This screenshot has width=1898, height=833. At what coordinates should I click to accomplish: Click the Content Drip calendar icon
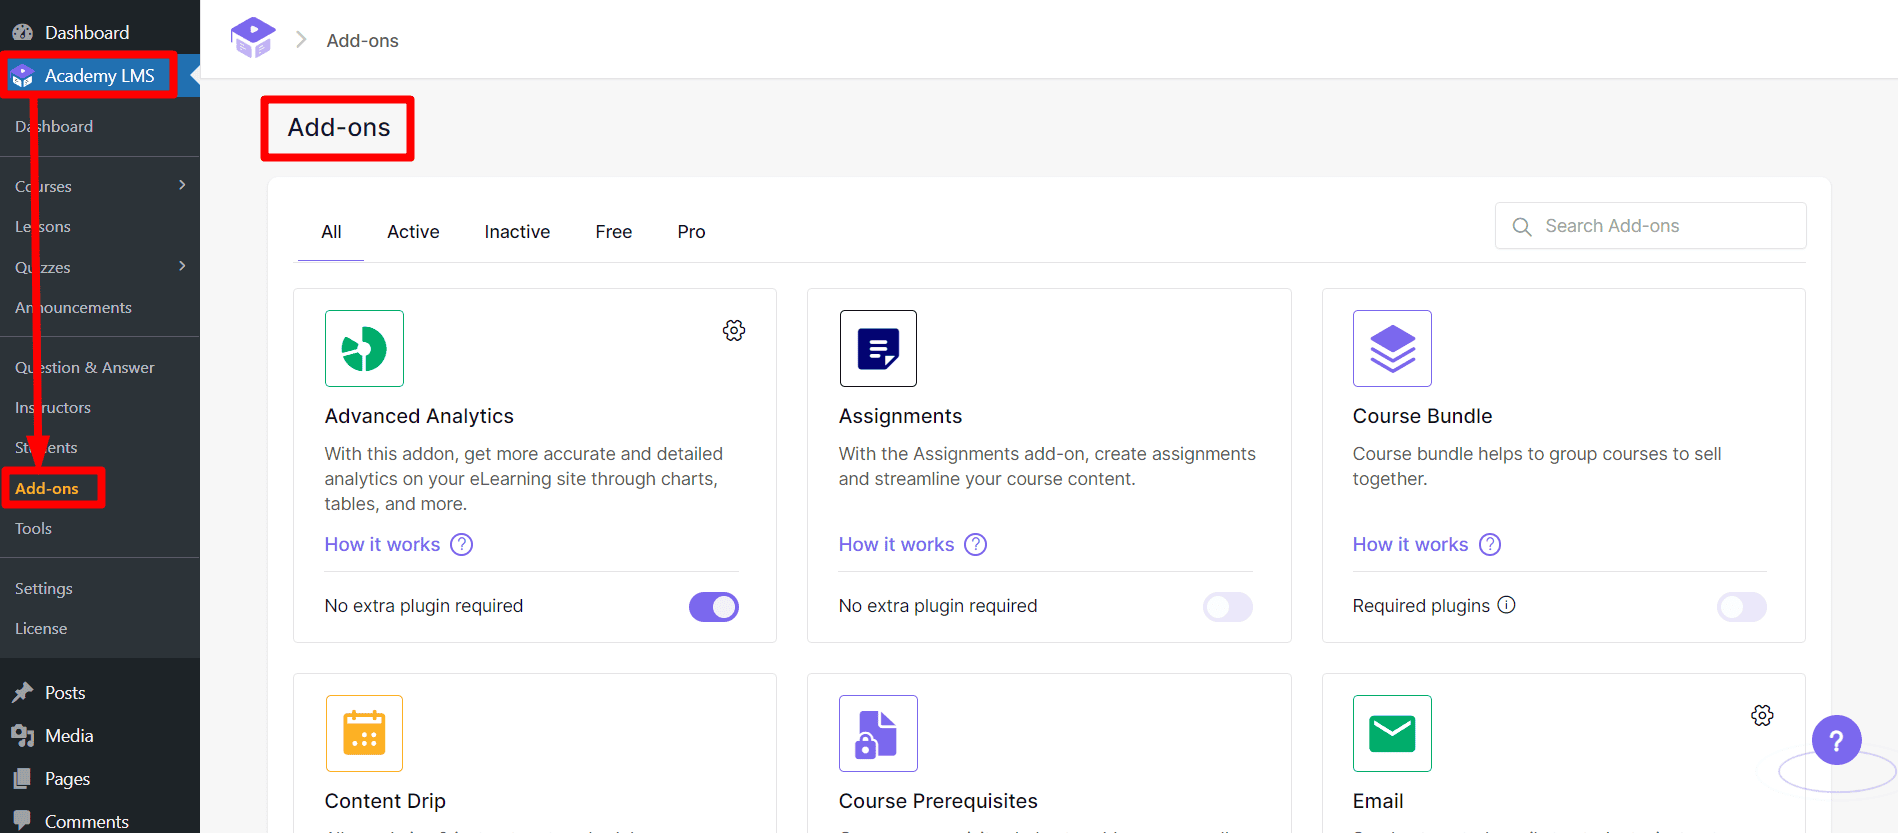pos(364,733)
